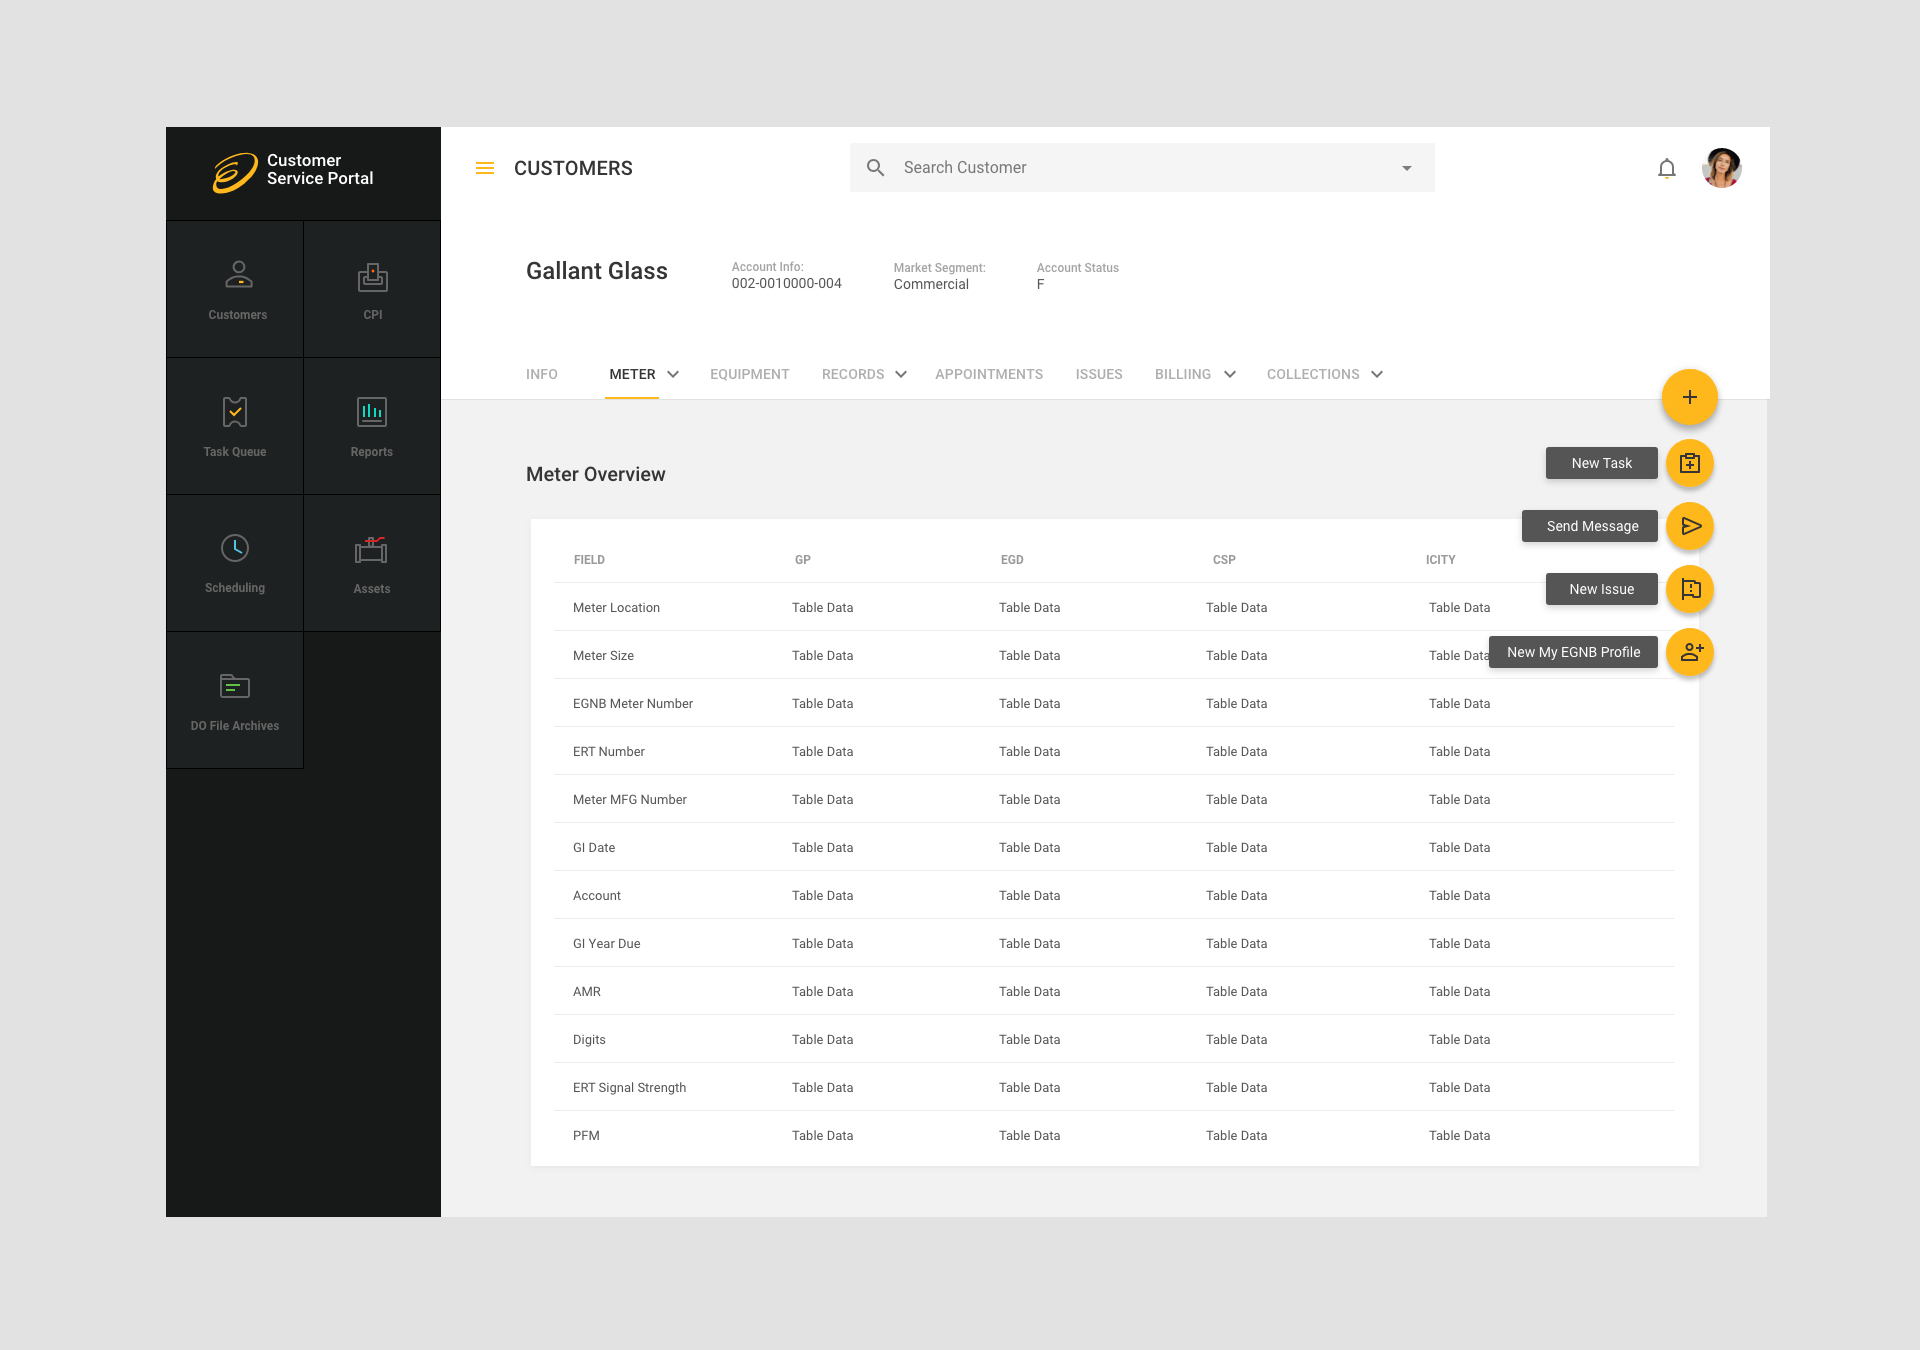Screen dimensions: 1920x1350
Task: Open the Assets sidebar icon
Action: tap(371, 549)
